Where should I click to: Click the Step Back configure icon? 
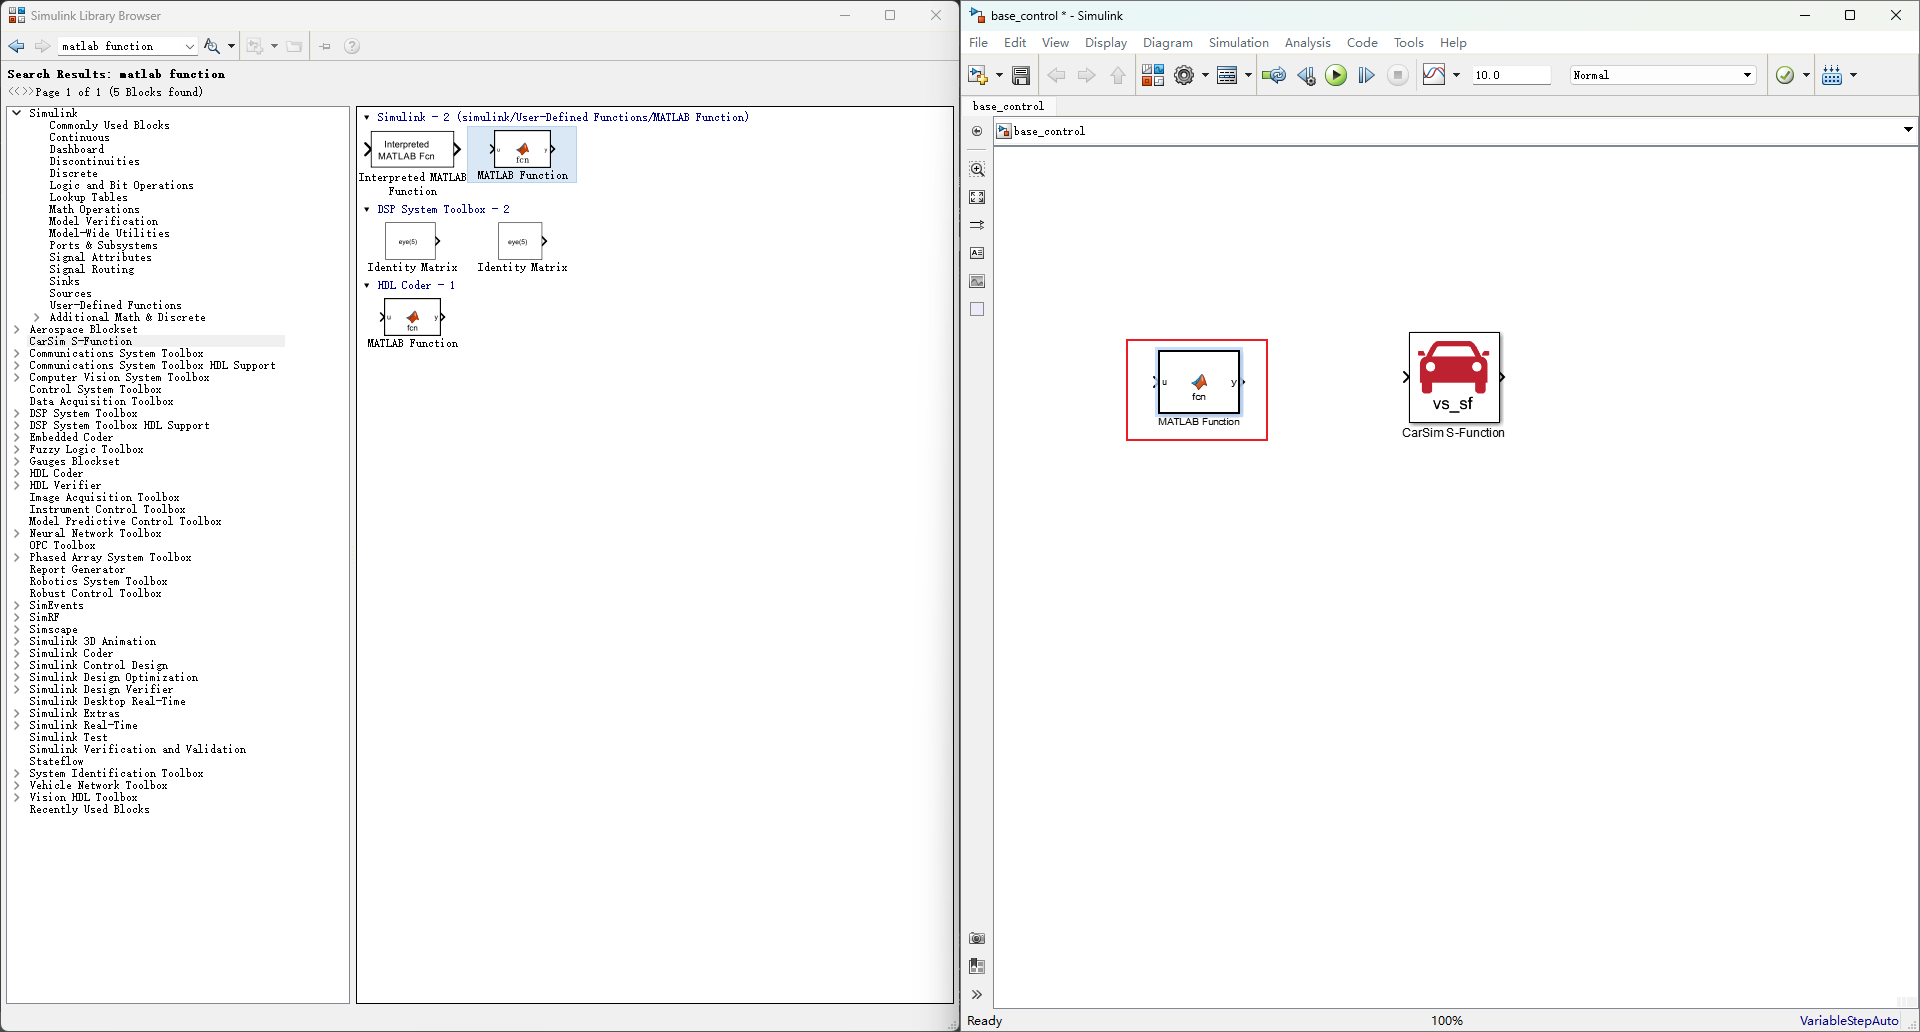[1306, 75]
